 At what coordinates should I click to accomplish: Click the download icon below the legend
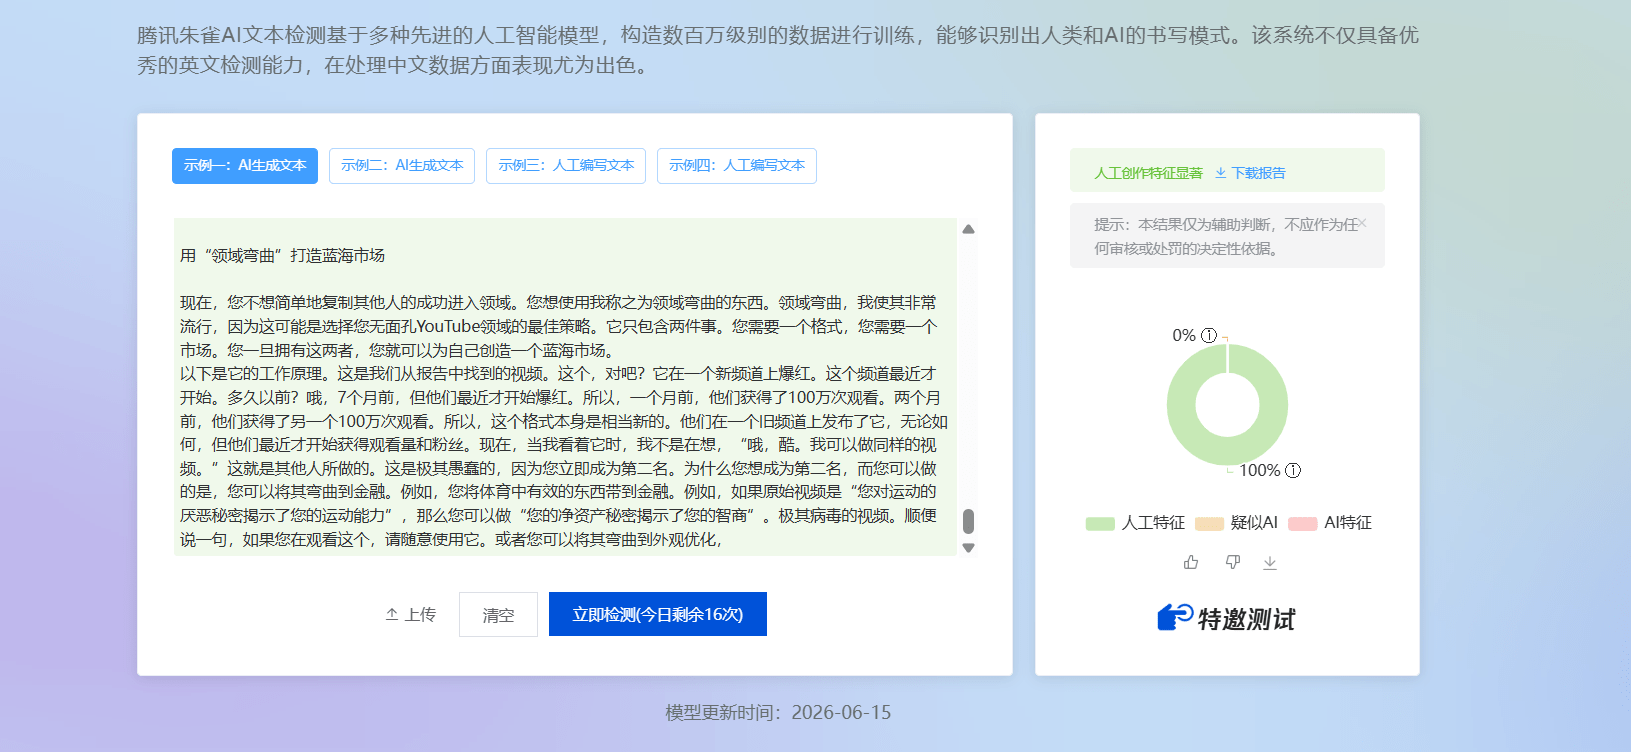pos(1270,563)
